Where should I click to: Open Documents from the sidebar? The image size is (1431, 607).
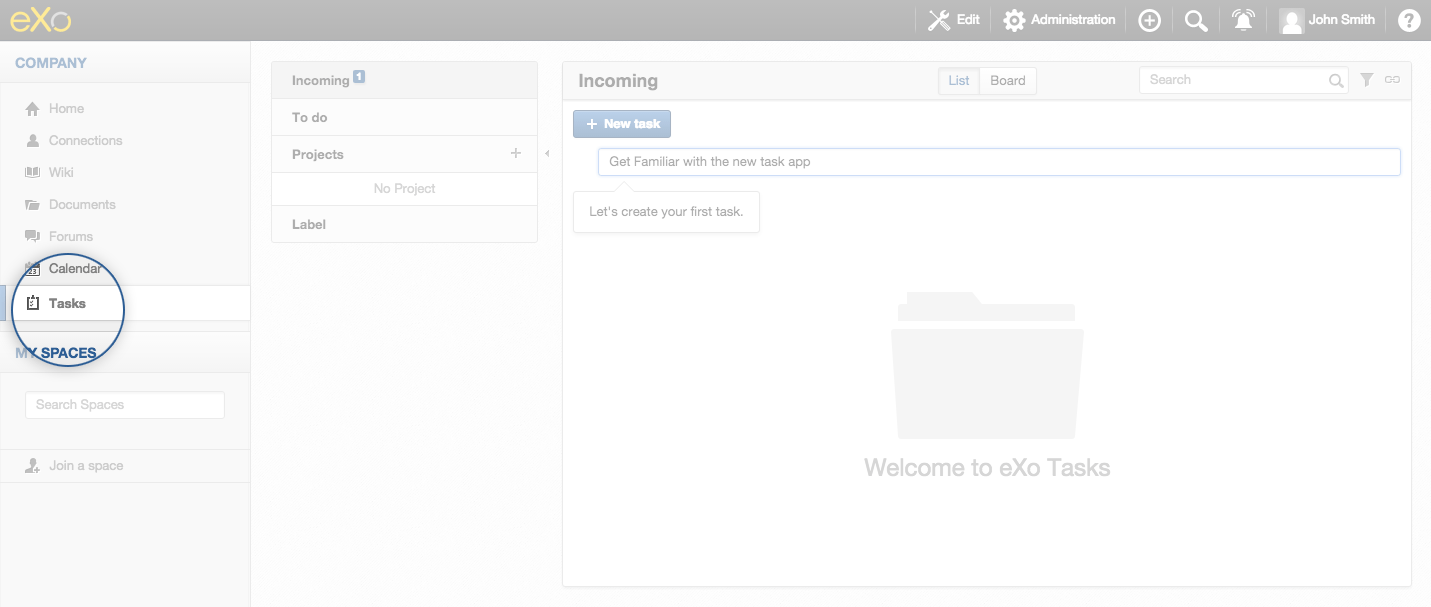point(82,204)
